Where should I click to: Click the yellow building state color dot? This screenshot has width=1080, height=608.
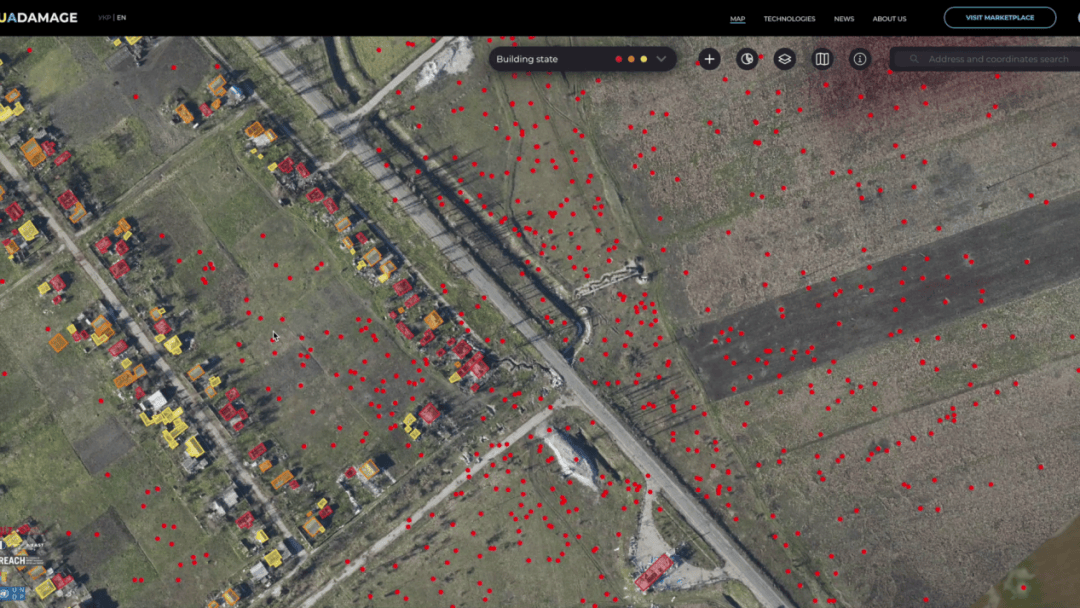(x=643, y=59)
